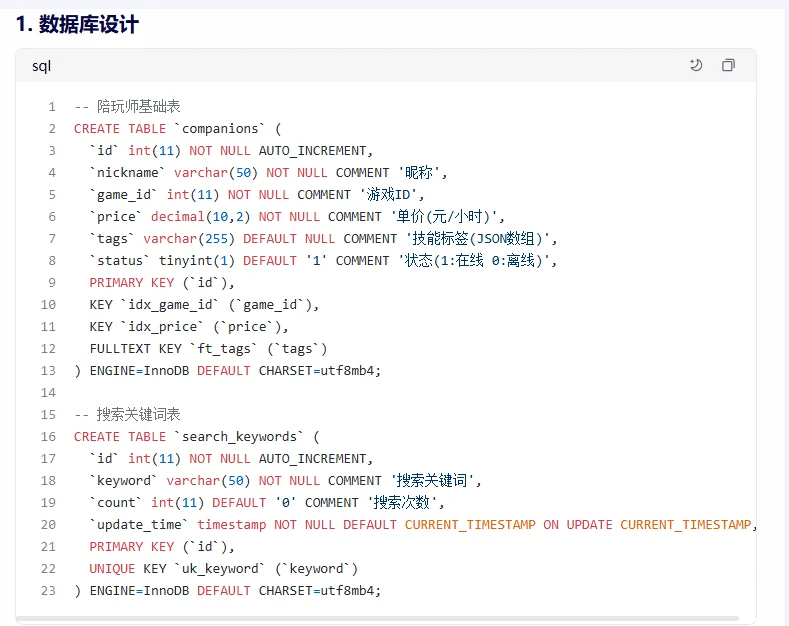Toggle dark mode icon in code header
The width and height of the screenshot is (789, 626).
tap(696, 65)
